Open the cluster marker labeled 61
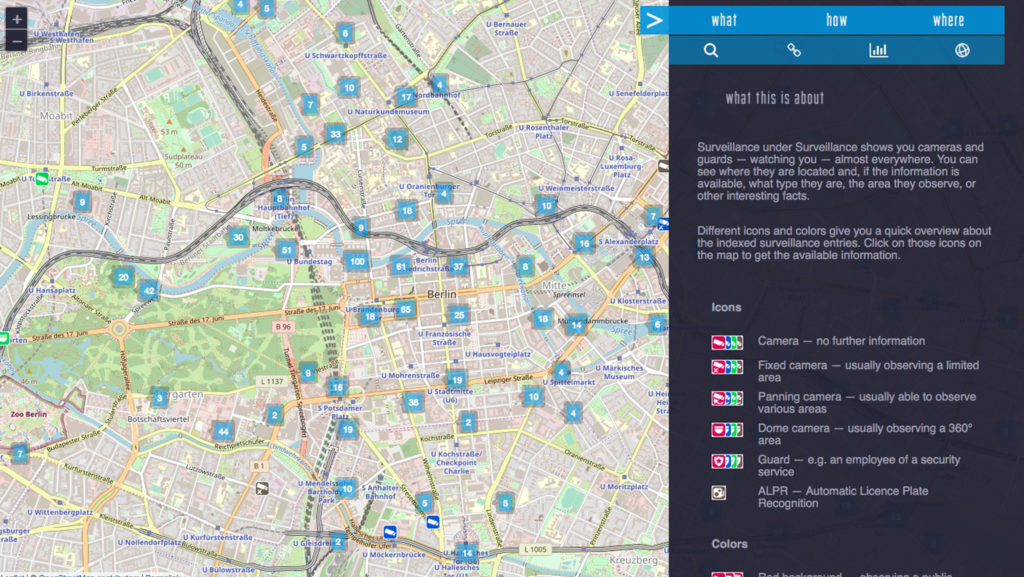 [x=401, y=267]
